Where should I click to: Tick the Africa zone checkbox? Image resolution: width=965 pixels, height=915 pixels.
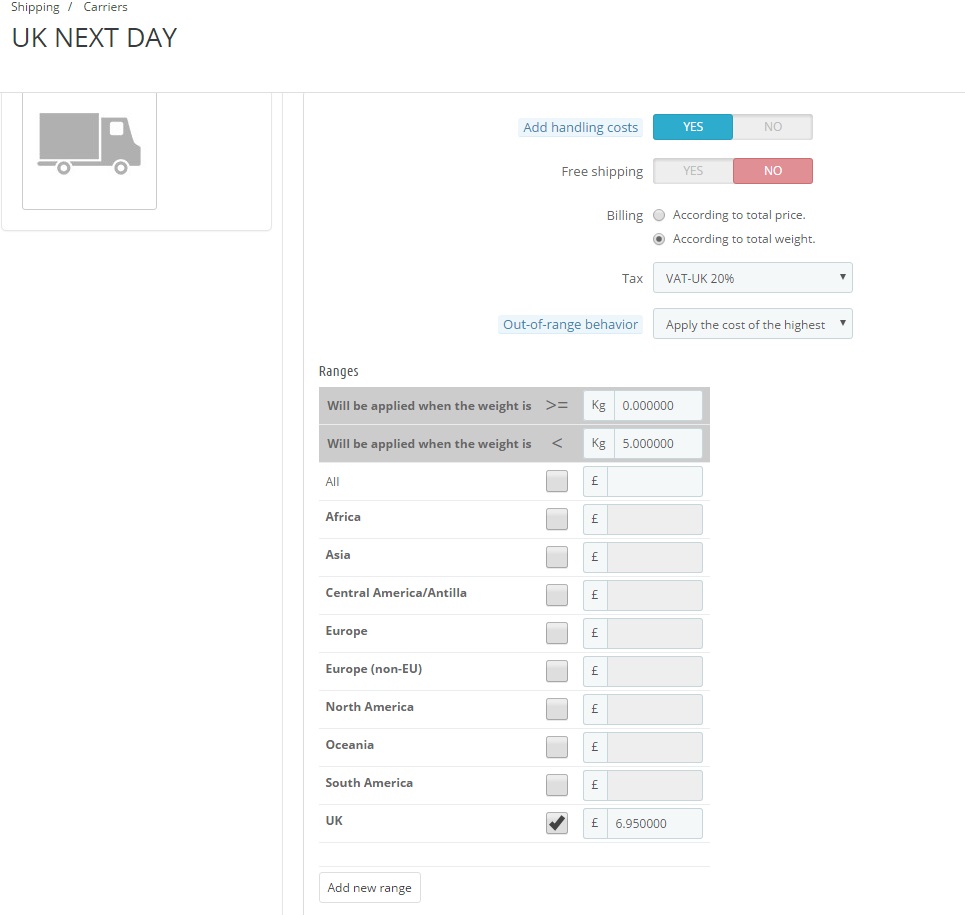click(x=557, y=519)
